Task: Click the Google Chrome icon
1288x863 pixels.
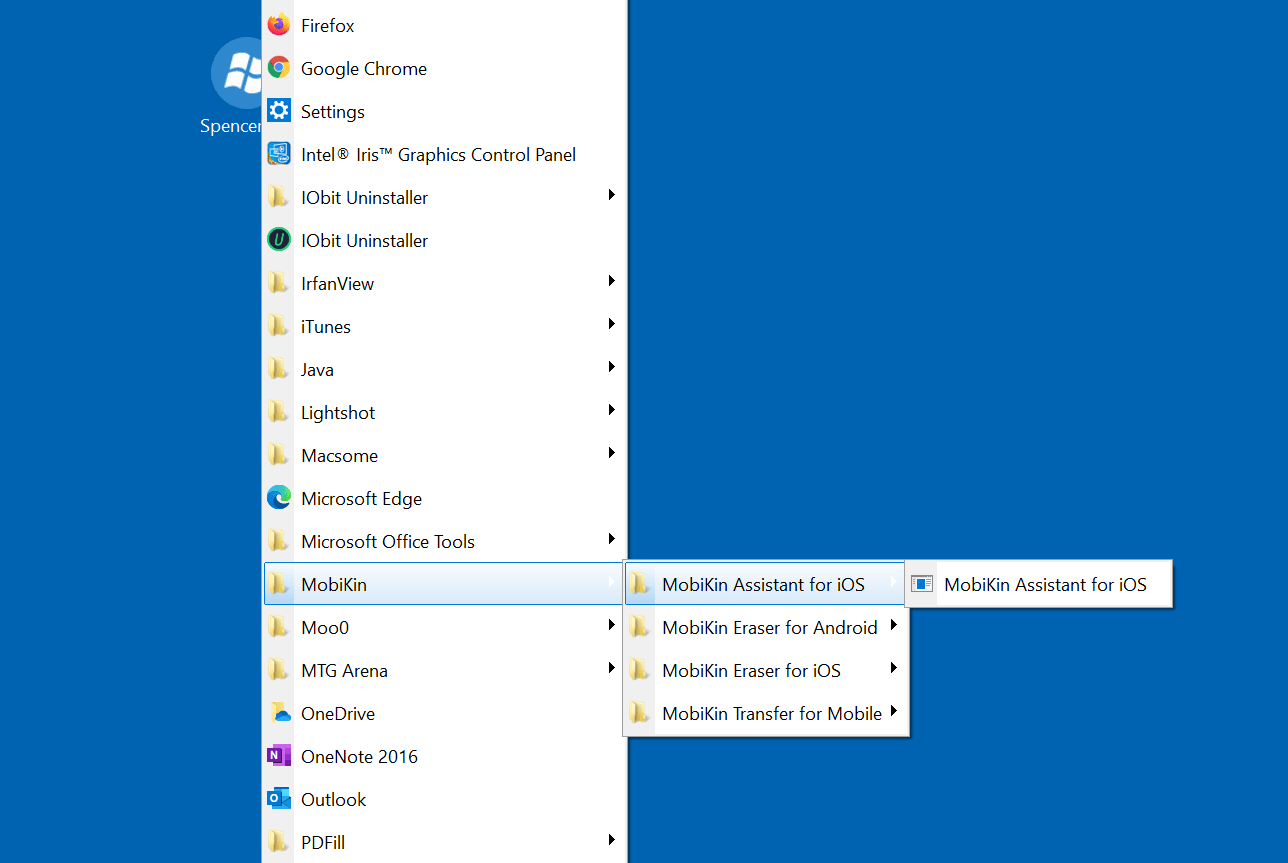Action: pos(279,68)
